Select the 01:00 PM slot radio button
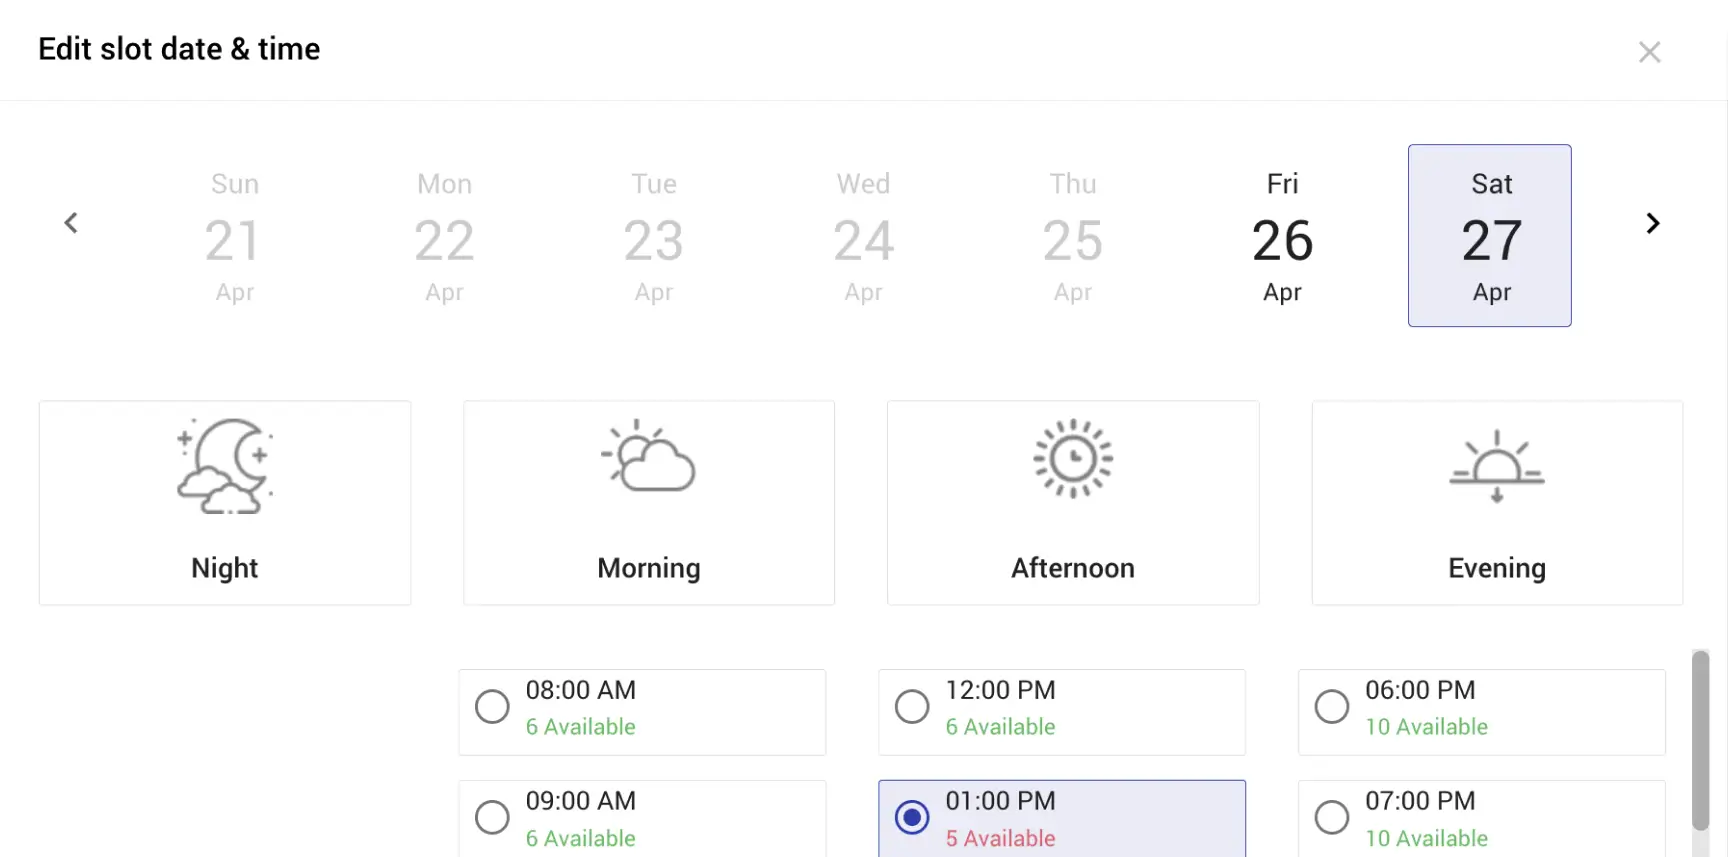Viewport: 1728px width, 857px height. tap(912, 818)
